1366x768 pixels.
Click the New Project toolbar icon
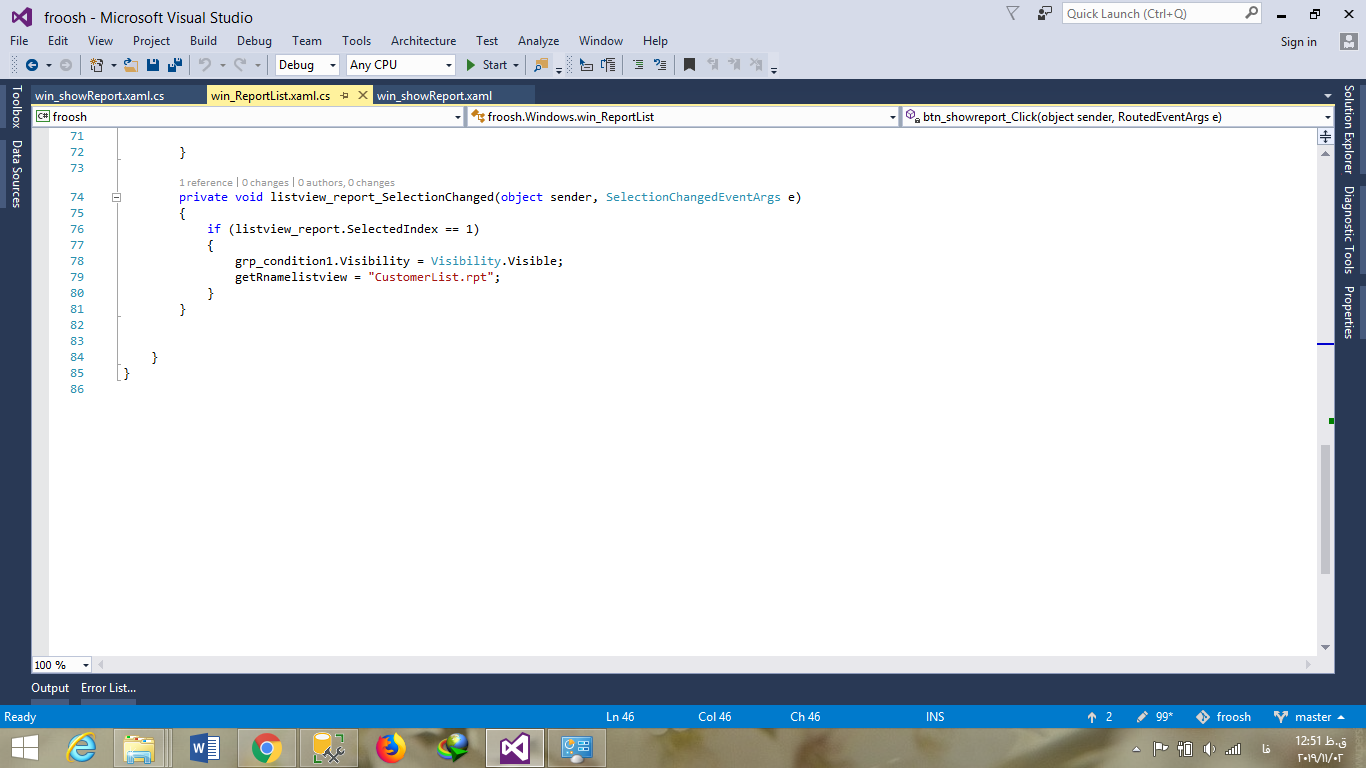(x=97, y=65)
